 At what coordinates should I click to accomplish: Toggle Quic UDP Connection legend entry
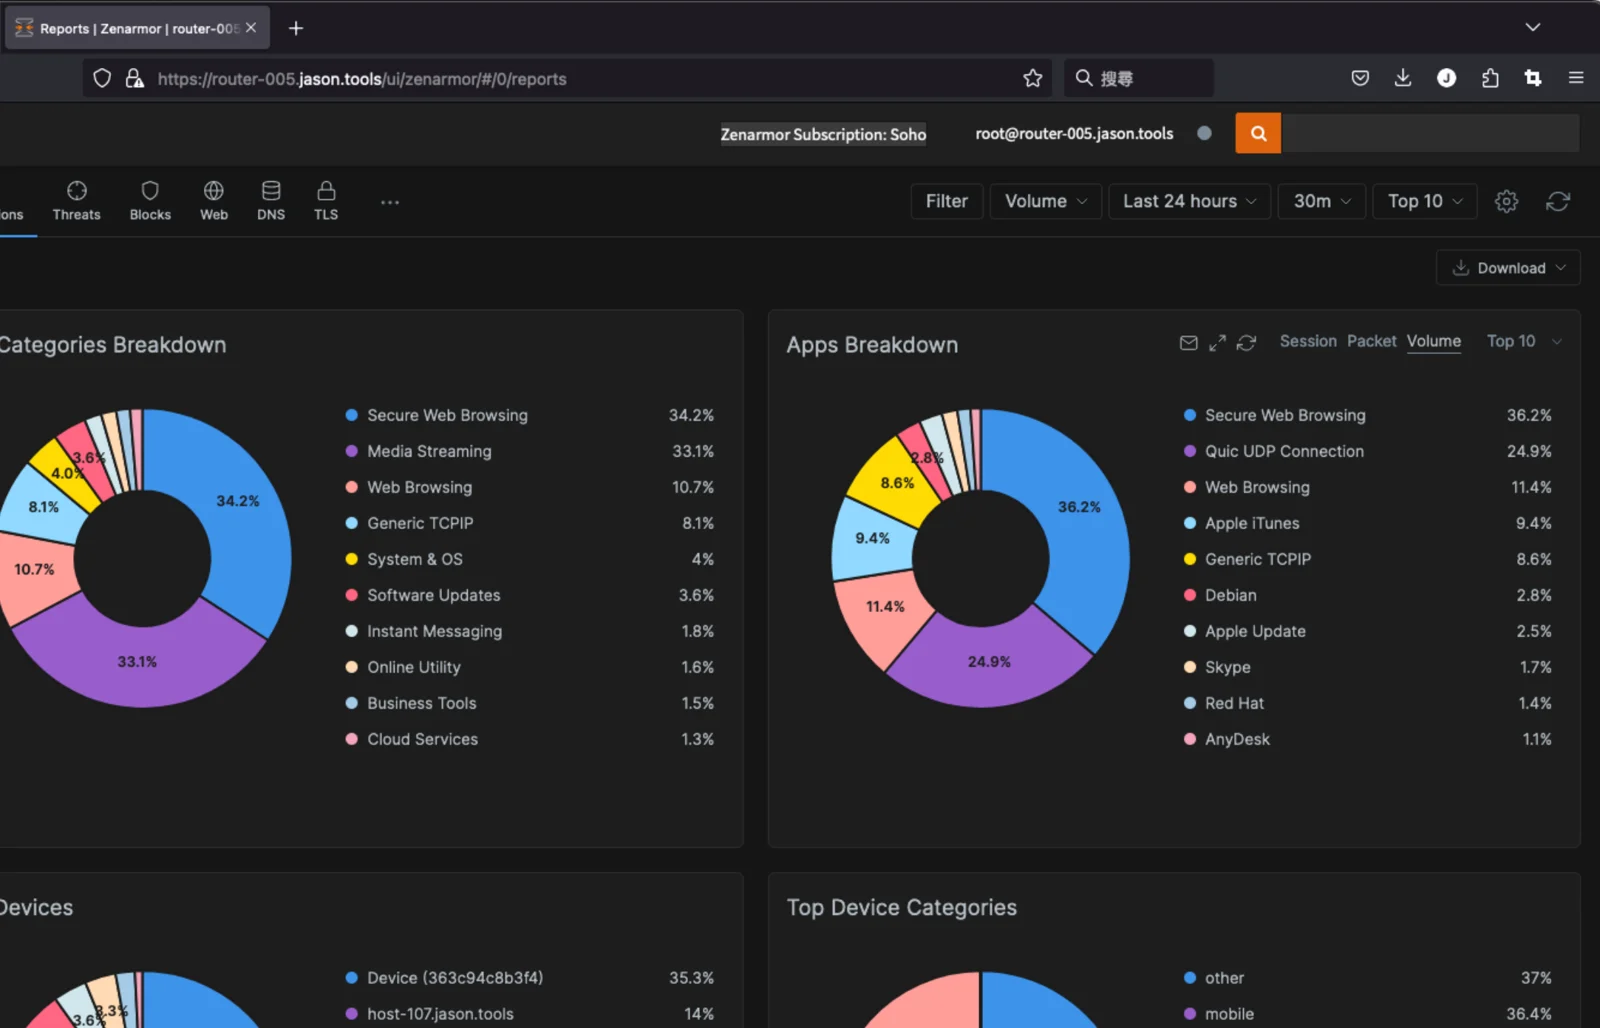pyautogui.click(x=1368, y=451)
